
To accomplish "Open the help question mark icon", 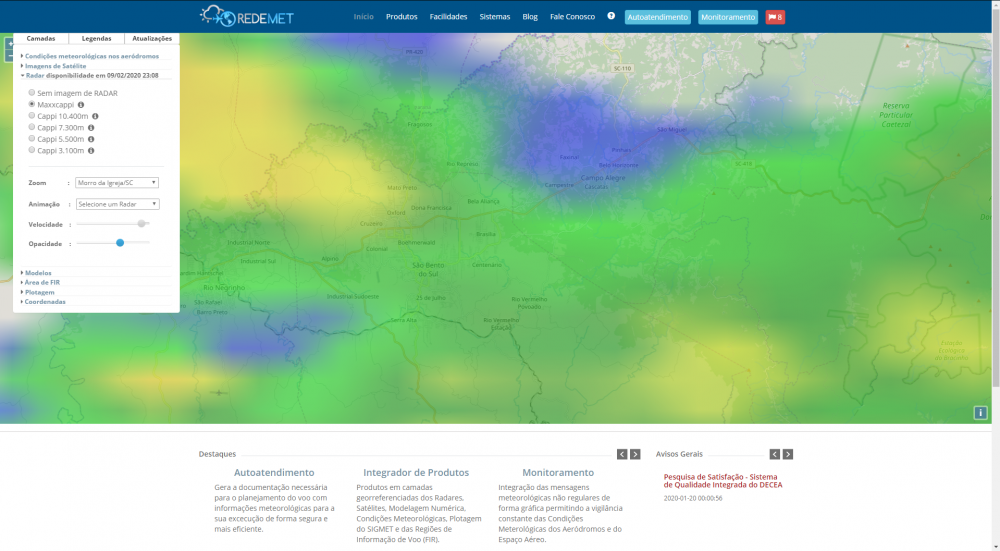I will (611, 16).
